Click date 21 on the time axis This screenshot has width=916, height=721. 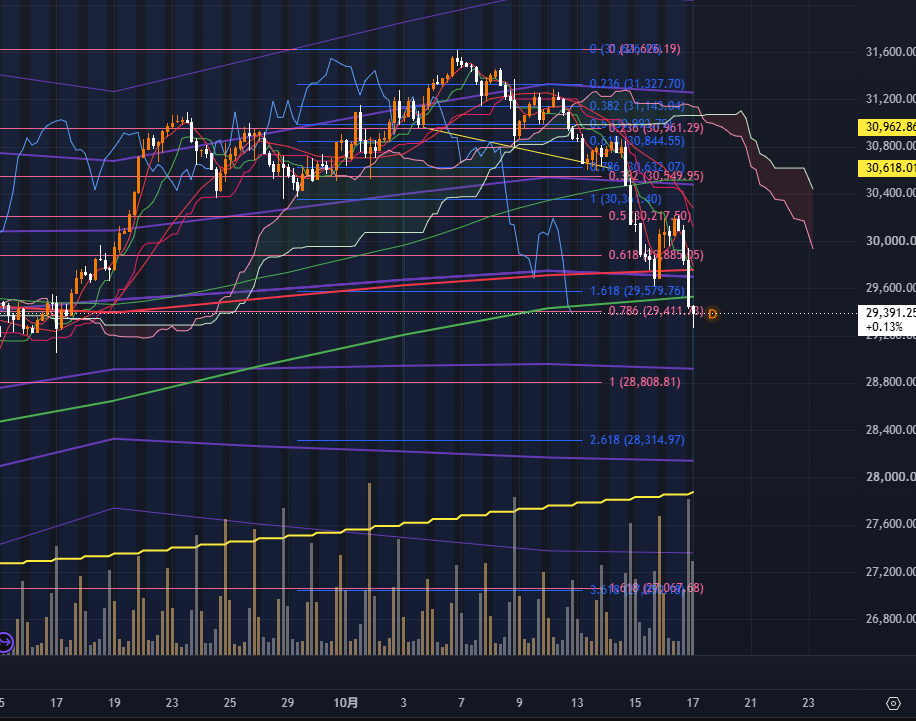(x=751, y=703)
